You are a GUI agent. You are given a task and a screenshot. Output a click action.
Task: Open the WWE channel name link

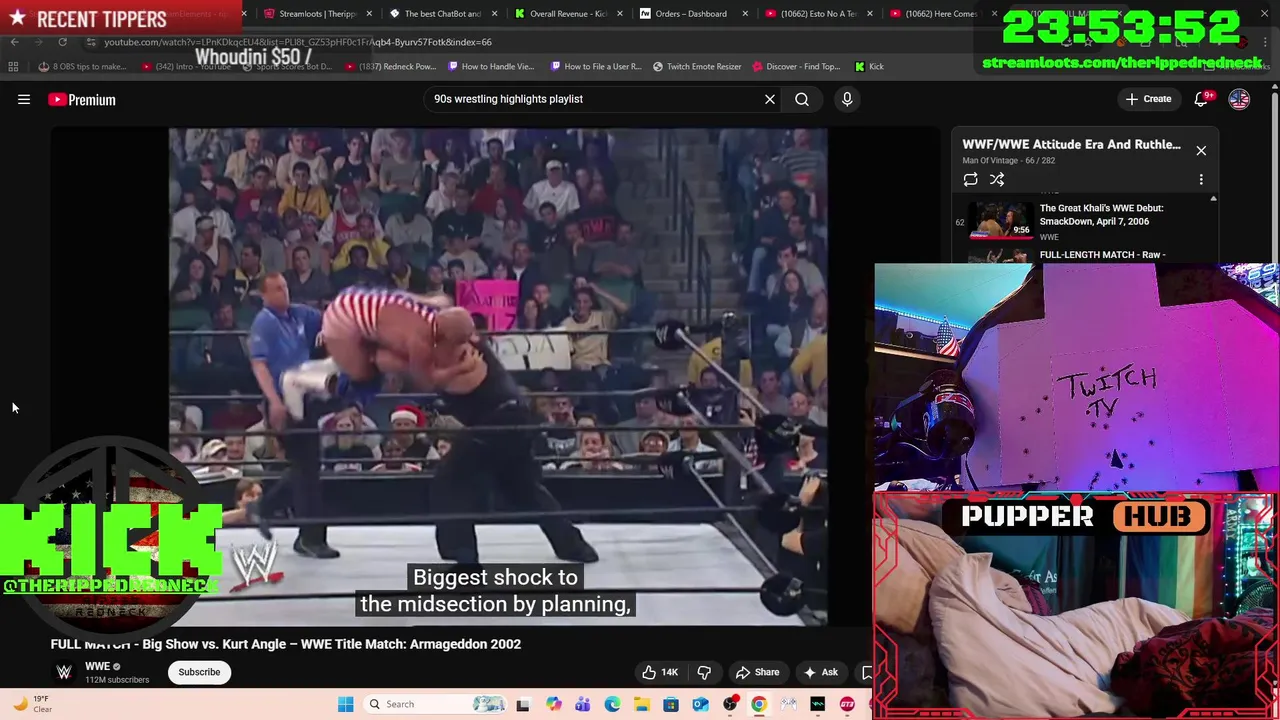click(97, 666)
